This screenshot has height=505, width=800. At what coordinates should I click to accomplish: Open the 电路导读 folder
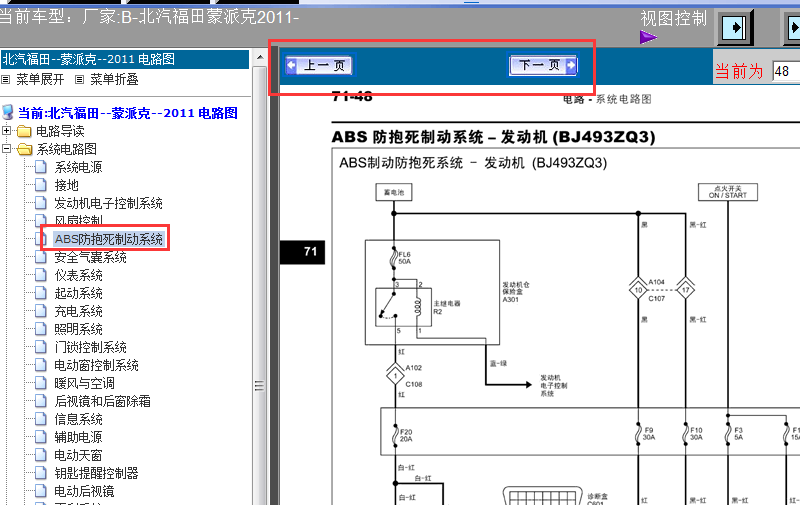pos(60,131)
